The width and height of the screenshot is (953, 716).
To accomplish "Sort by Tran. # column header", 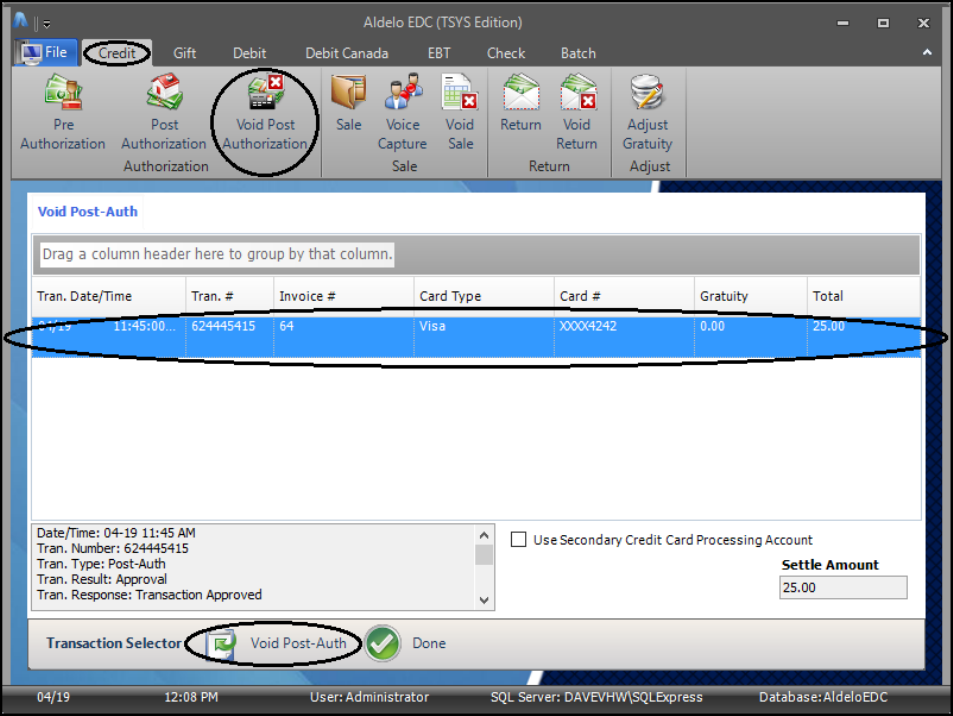I will pyautogui.click(x=230, y=296).
